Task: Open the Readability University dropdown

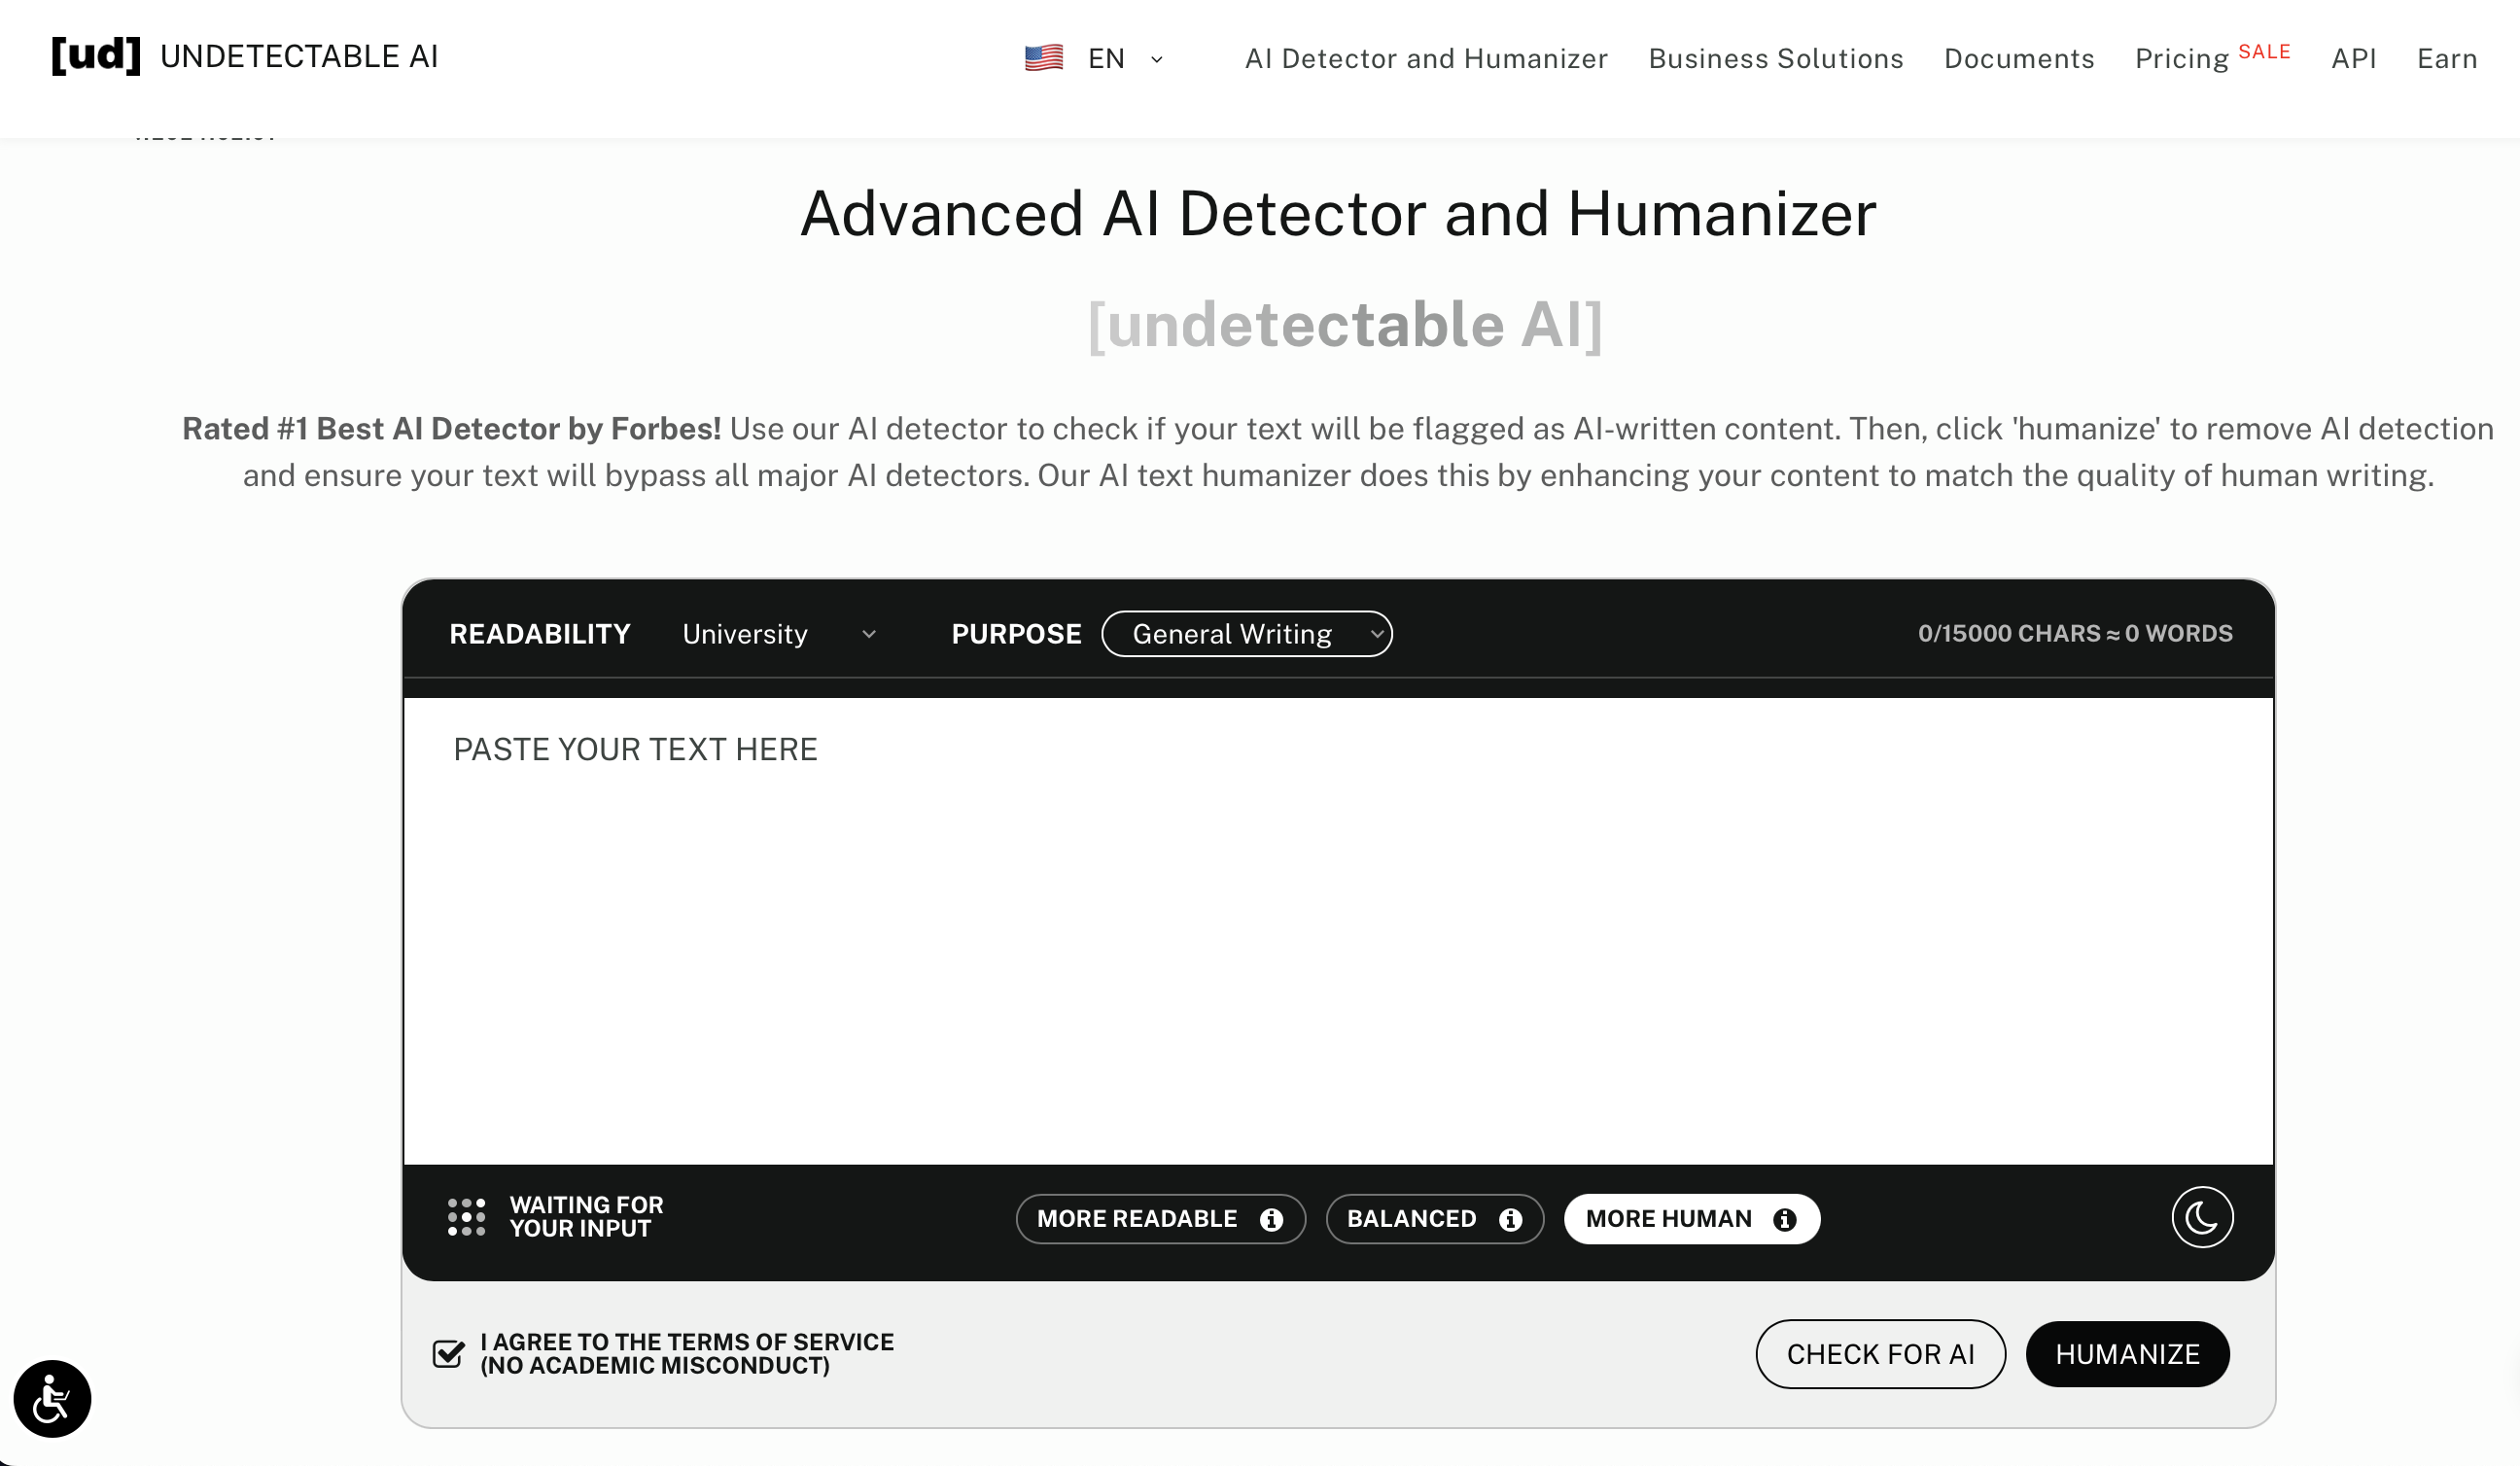Action: tap(780, 634)
